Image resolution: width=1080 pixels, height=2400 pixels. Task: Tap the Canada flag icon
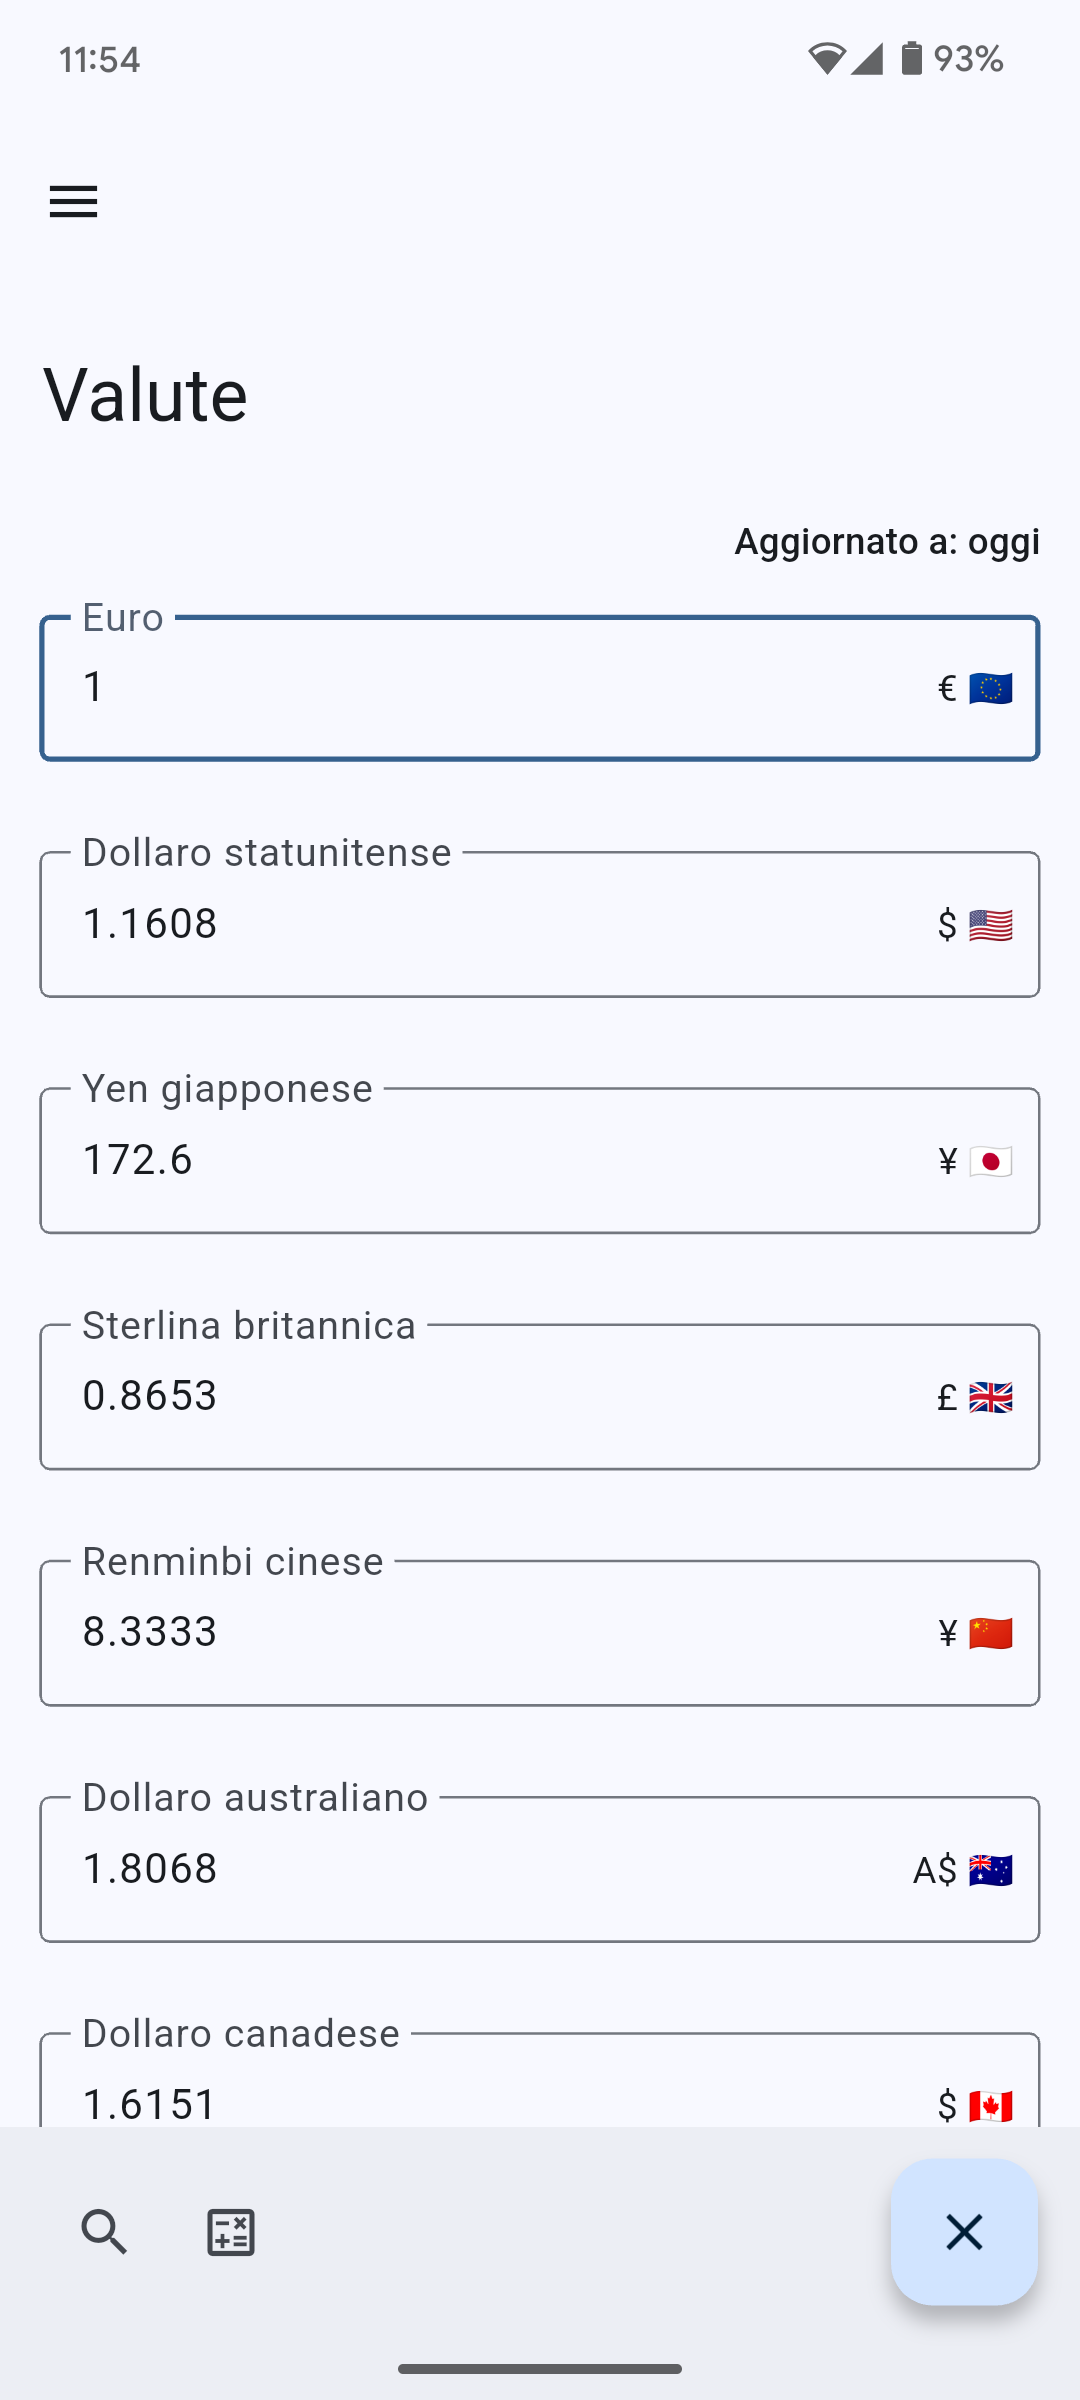(x=990, y=2105)
